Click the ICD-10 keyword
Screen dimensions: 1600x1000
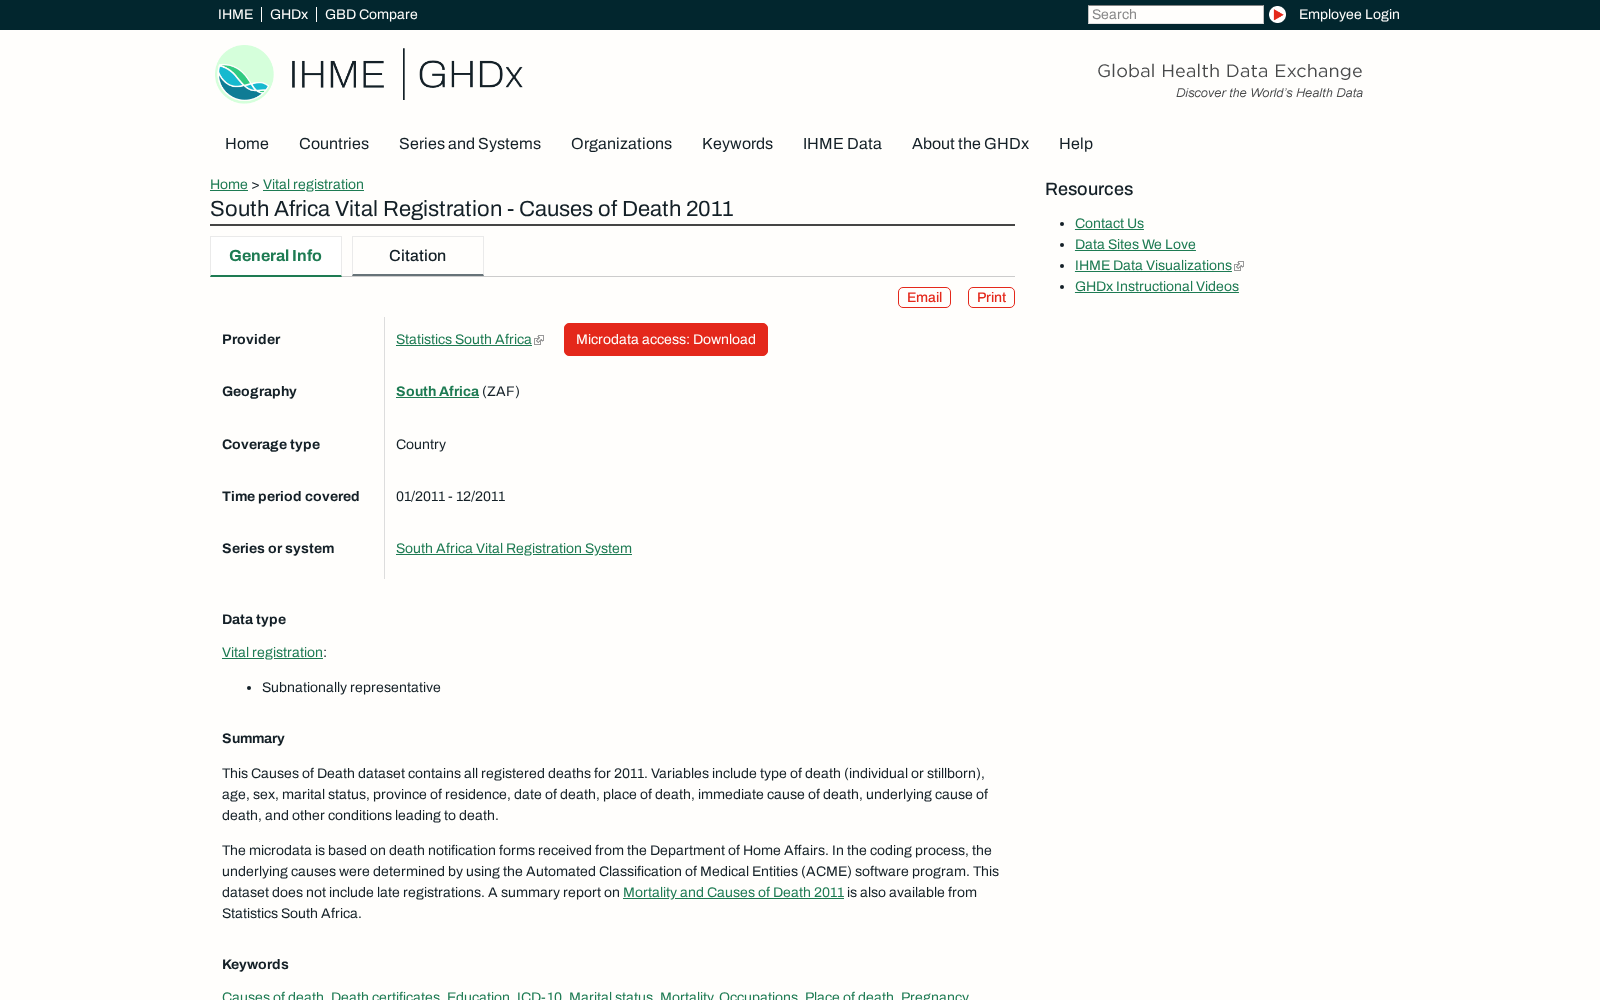pos(539,995)
